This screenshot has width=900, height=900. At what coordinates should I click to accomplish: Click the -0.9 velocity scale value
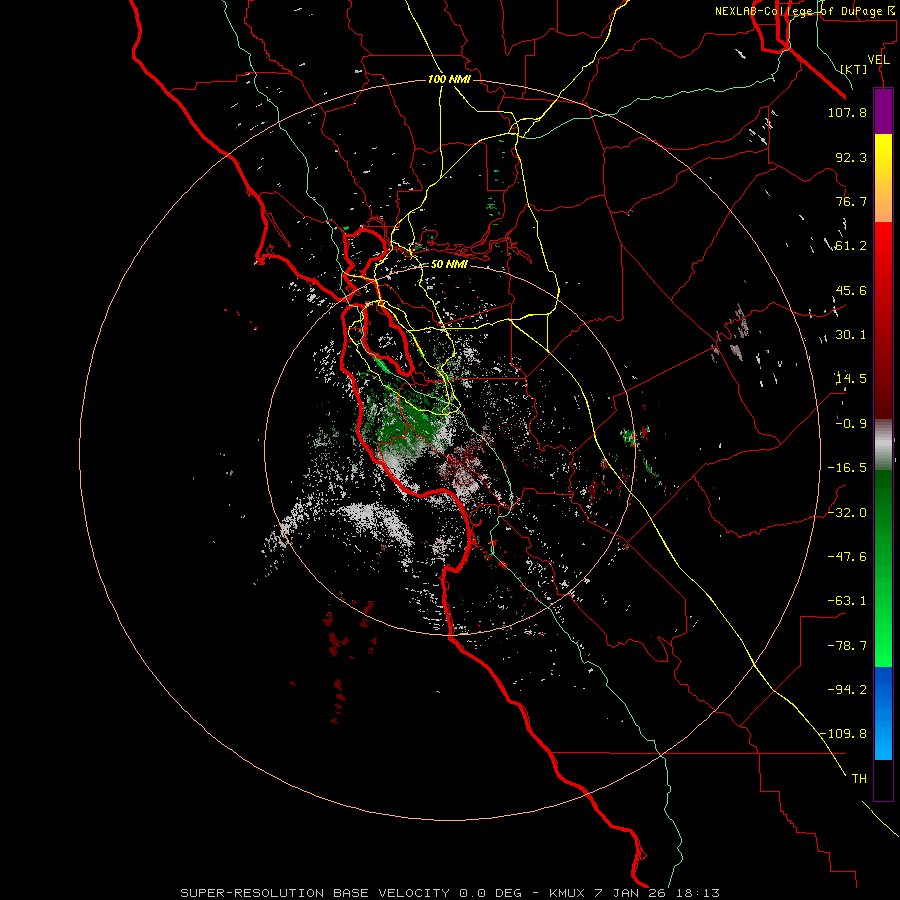[x=851, y=424]
